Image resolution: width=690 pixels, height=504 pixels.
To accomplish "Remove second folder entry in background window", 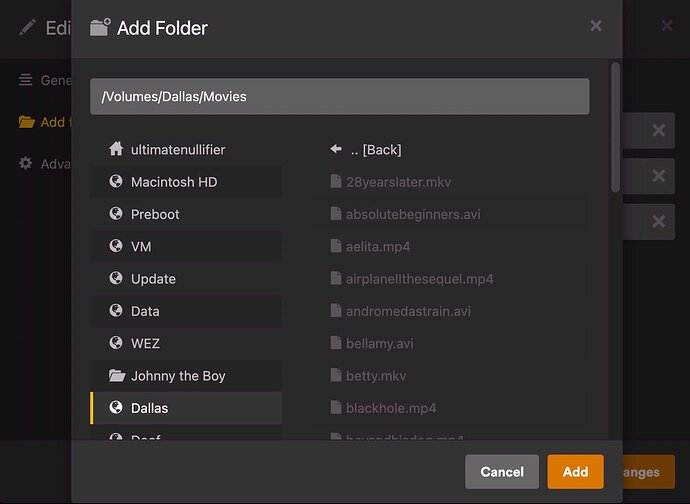I will [658, 176].
